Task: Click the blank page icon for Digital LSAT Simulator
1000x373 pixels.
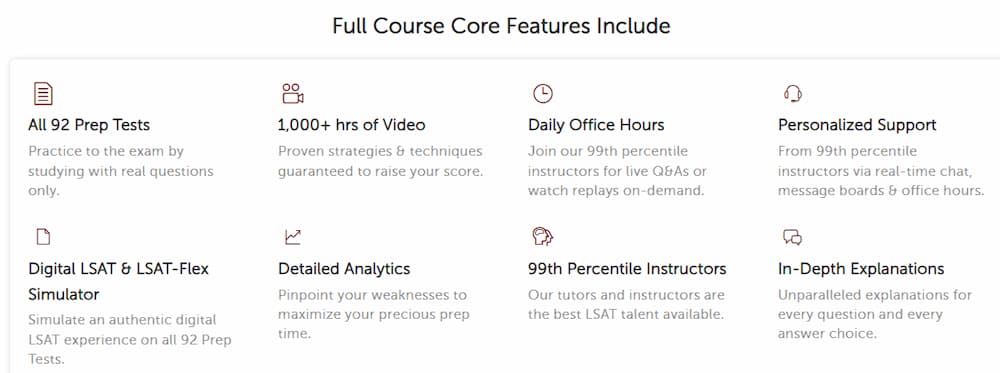Action: coord(43,237)
